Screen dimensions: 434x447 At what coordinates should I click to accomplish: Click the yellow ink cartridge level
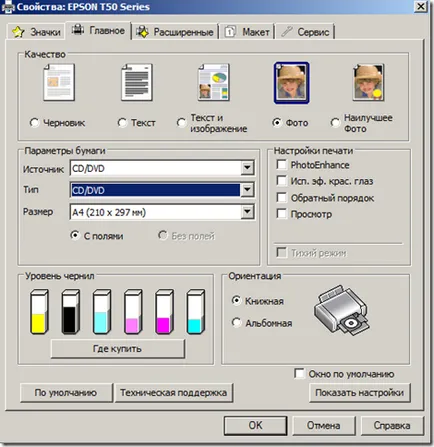(x=39, y=312)
